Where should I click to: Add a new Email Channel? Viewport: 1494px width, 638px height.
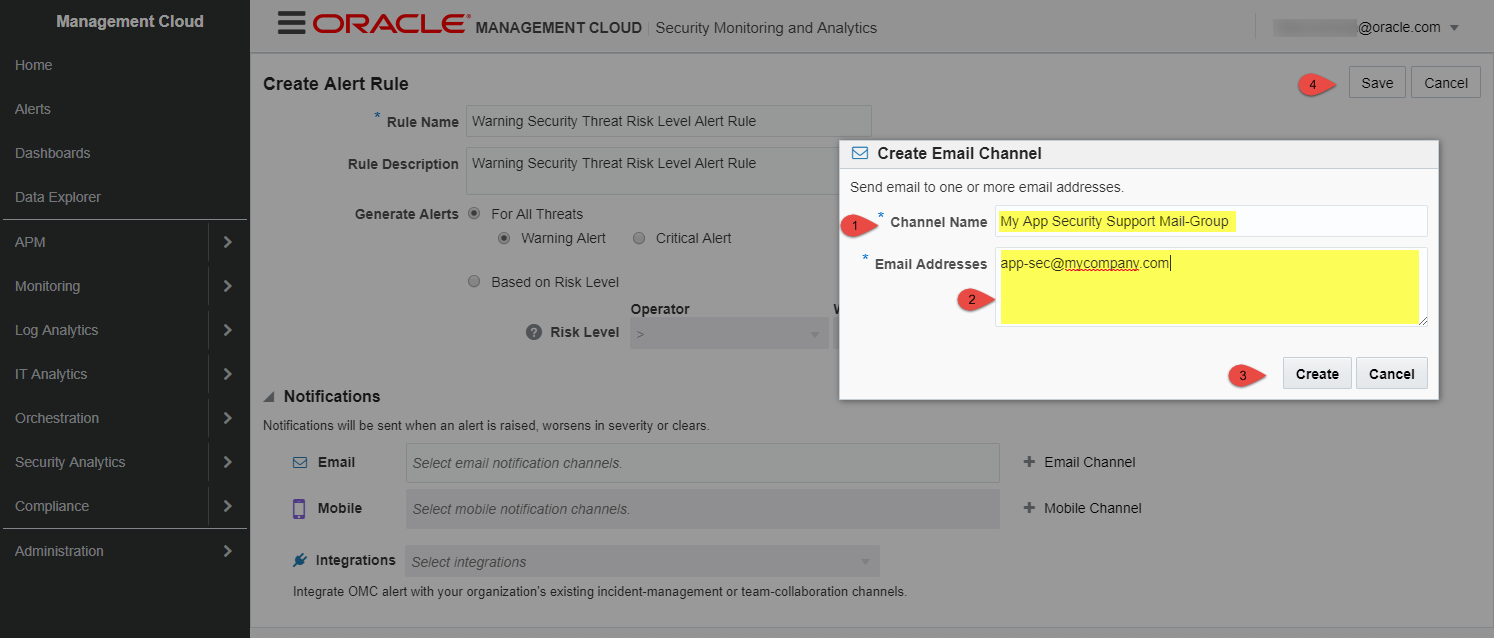[1080, 462]
